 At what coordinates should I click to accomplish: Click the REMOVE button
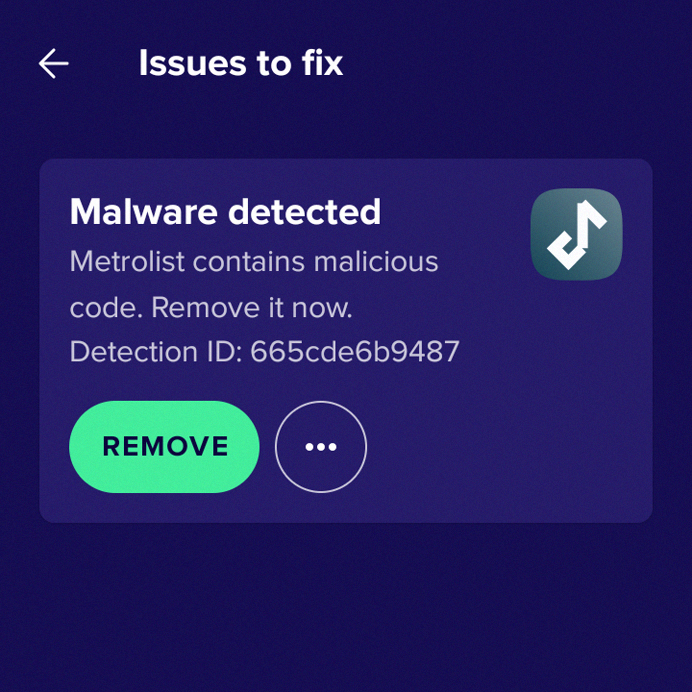click(164, 447)
